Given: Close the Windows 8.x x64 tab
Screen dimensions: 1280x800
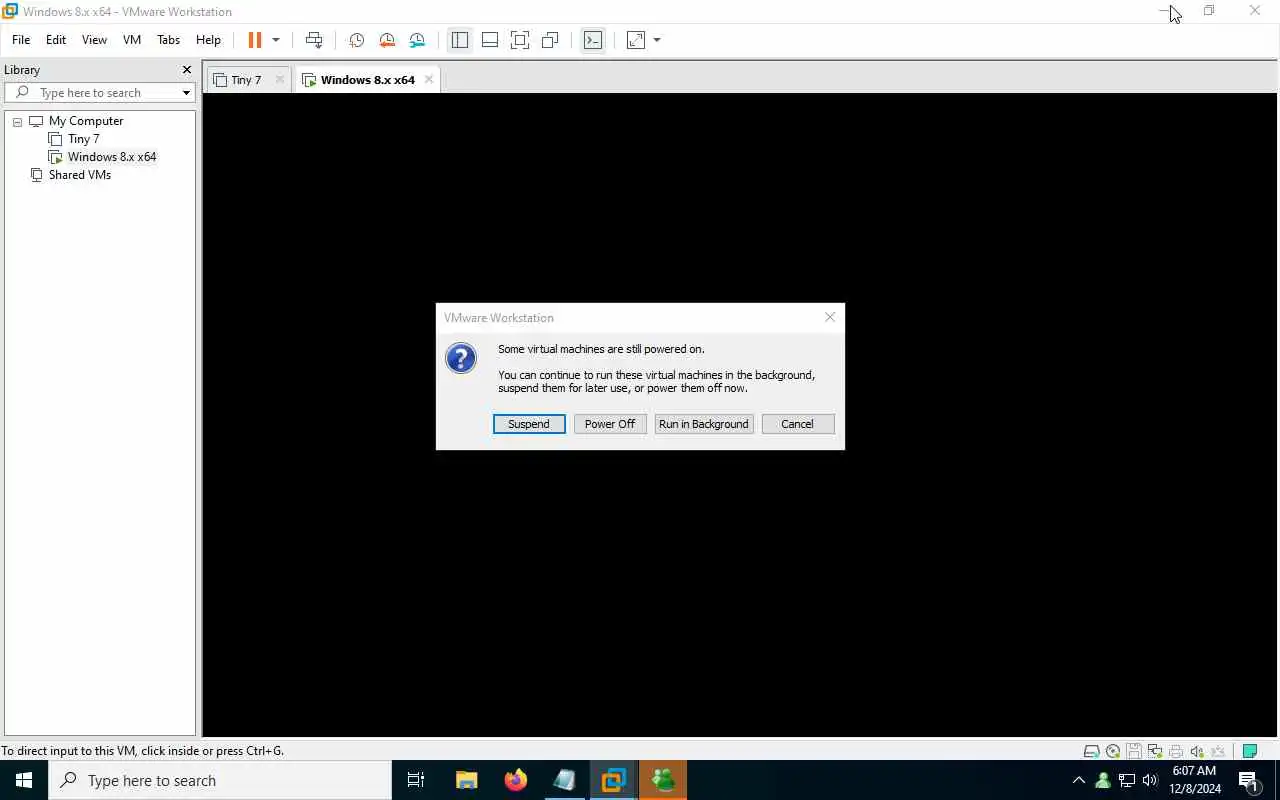Looking at the screenshot, I should click(x=429, y=80).
